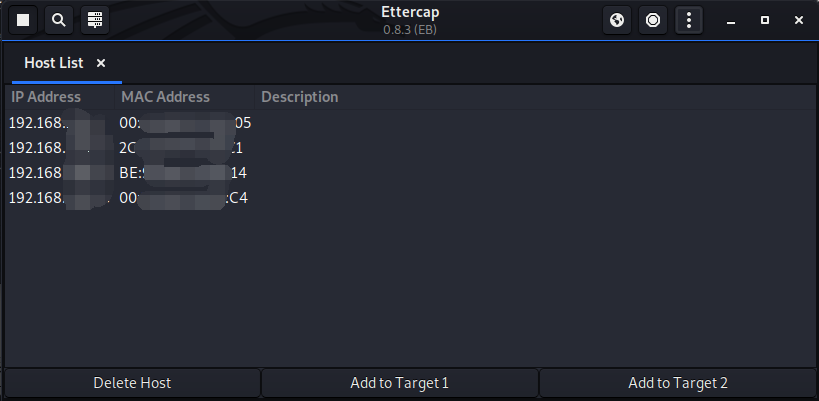Image resolution: width=819 pixels, height=401 pixels.
Task: Open the three-dot Ettercap menu
Action: [688, 20]
